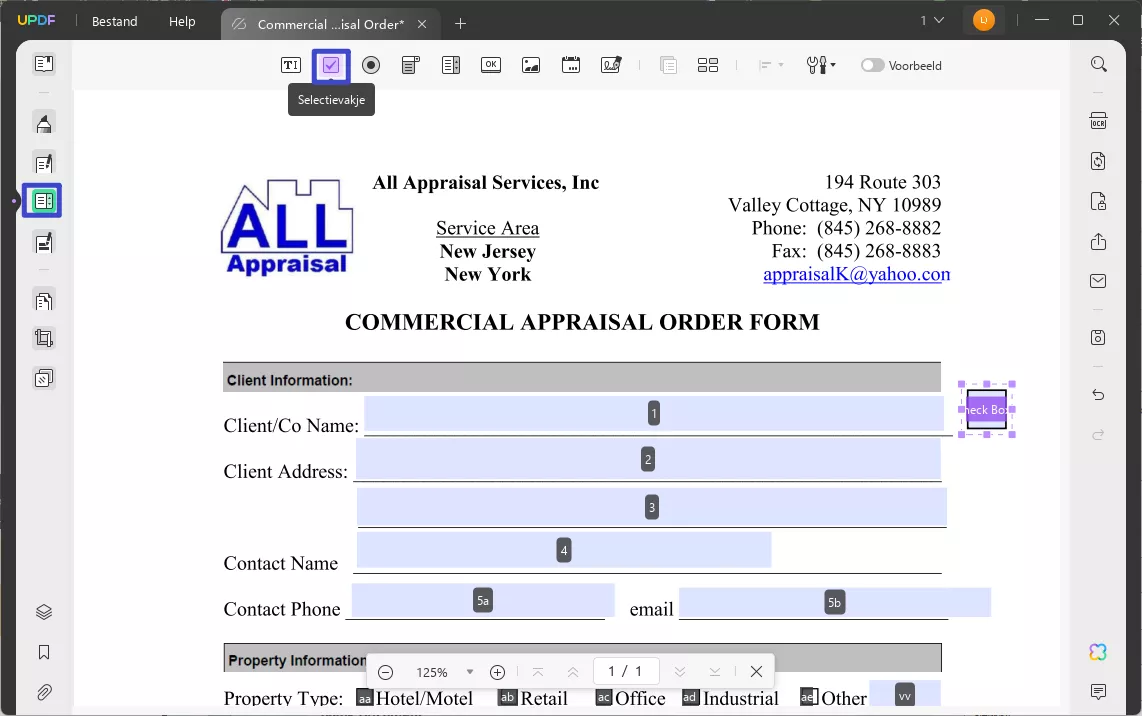Image resolution: width=1142 pixels, height=716 pixels.
Task: Click the appraisalK@yahoo.com email link
Action: 856,275
